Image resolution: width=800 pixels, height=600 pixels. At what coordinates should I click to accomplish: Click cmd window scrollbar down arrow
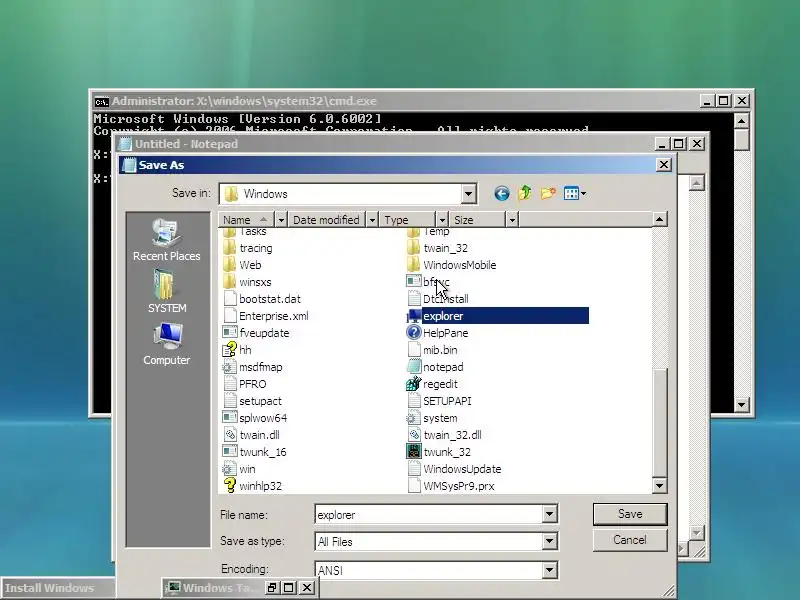point(741,405)
